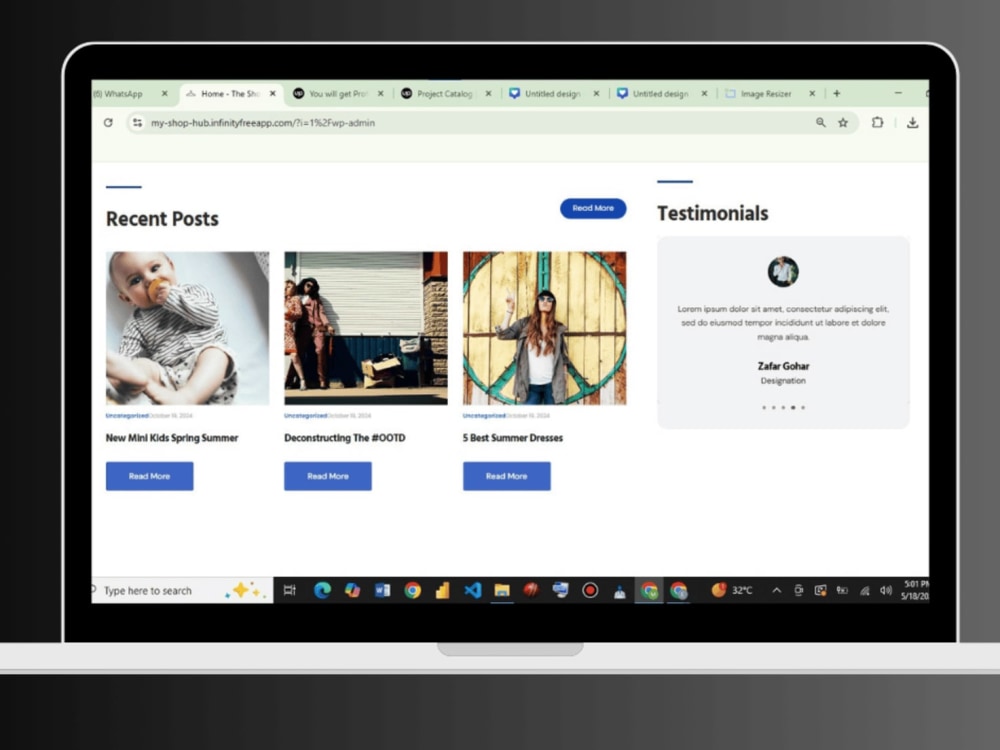The width and height of the screenshot is (1000, 750).
Task: Open Task View from the taskbar
Action: click(290, 590)
